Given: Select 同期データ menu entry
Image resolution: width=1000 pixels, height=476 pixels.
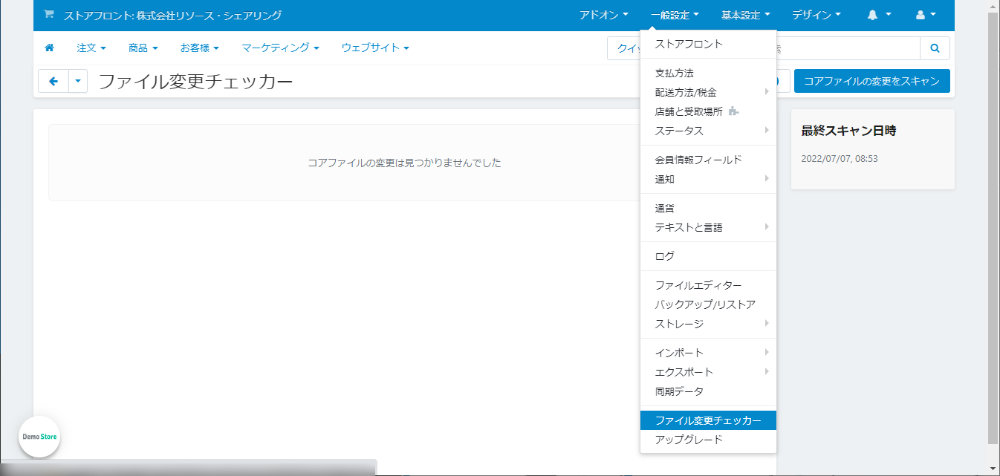Looking at the screenshot, I should (x=708, y=391).
